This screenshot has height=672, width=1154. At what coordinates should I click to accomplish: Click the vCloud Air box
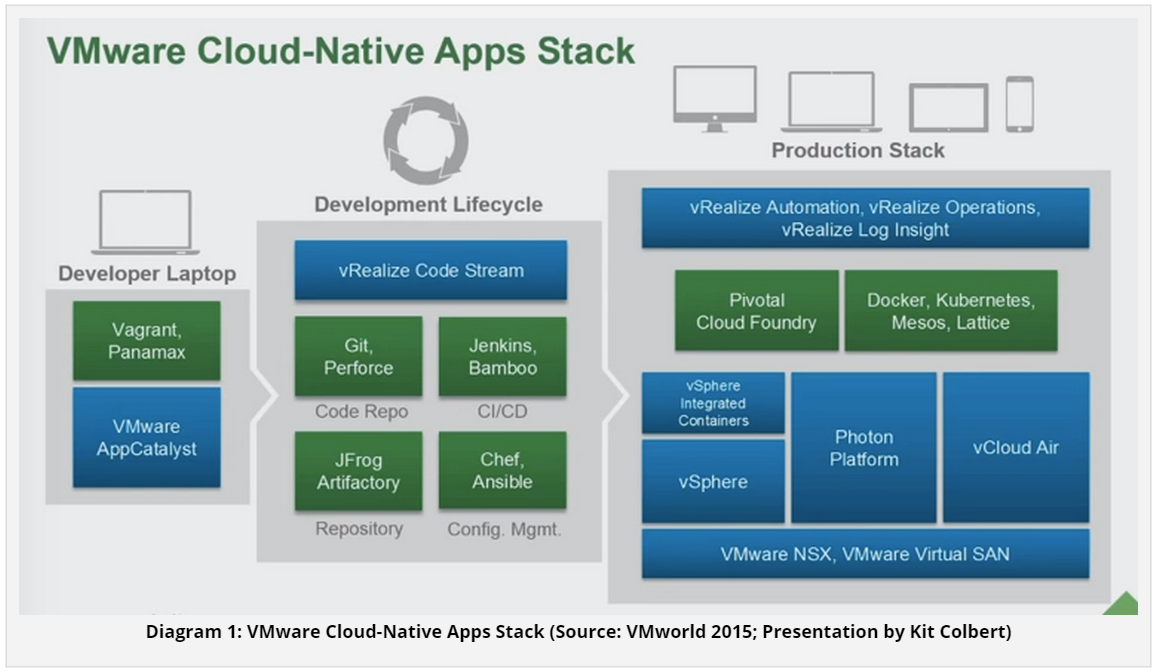[x=1016, y=448]
